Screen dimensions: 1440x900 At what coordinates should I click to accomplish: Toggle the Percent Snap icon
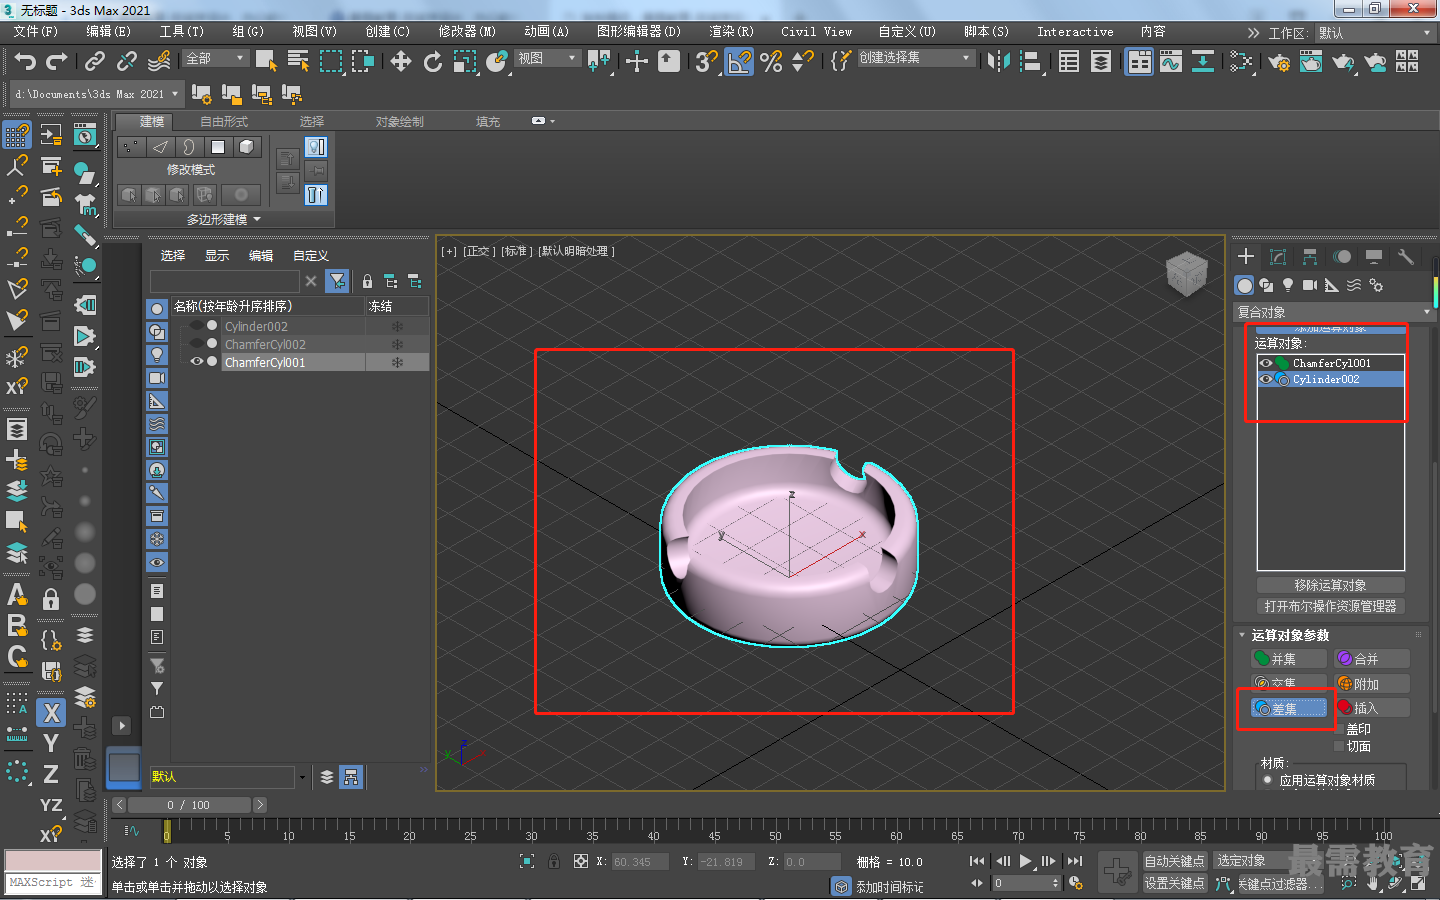tap(771, 62)
